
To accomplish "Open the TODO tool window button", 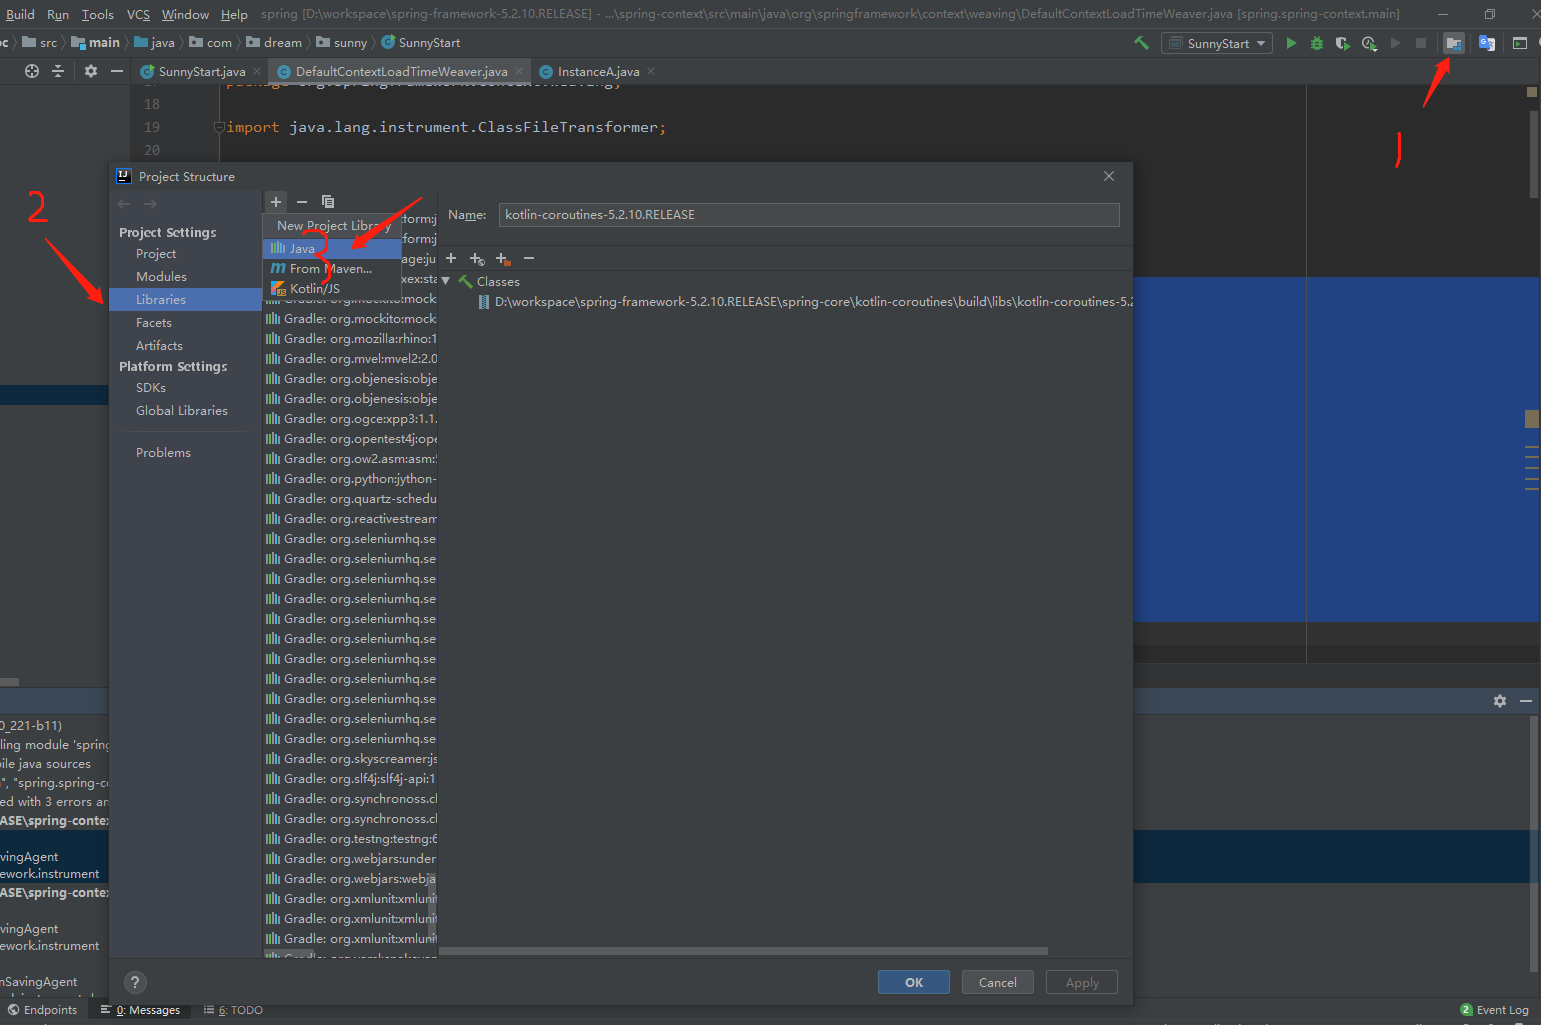I will [x=233, y=1010].
